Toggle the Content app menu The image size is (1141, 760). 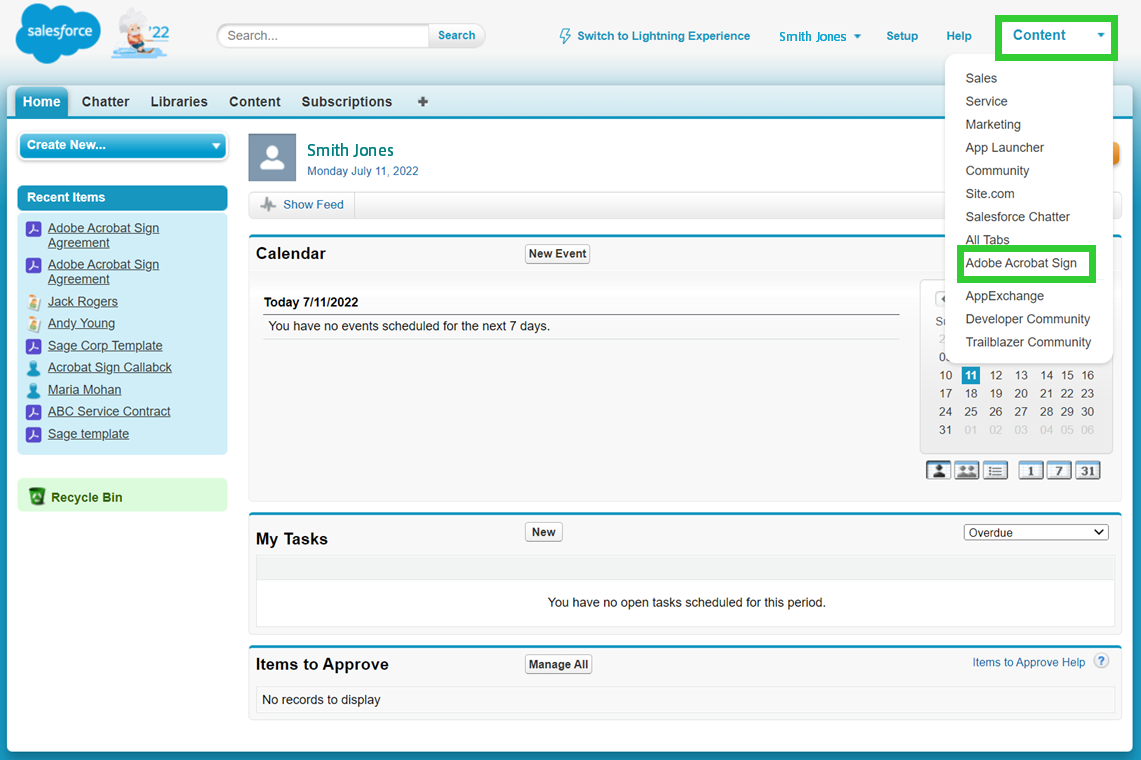tap(1056, 36)
